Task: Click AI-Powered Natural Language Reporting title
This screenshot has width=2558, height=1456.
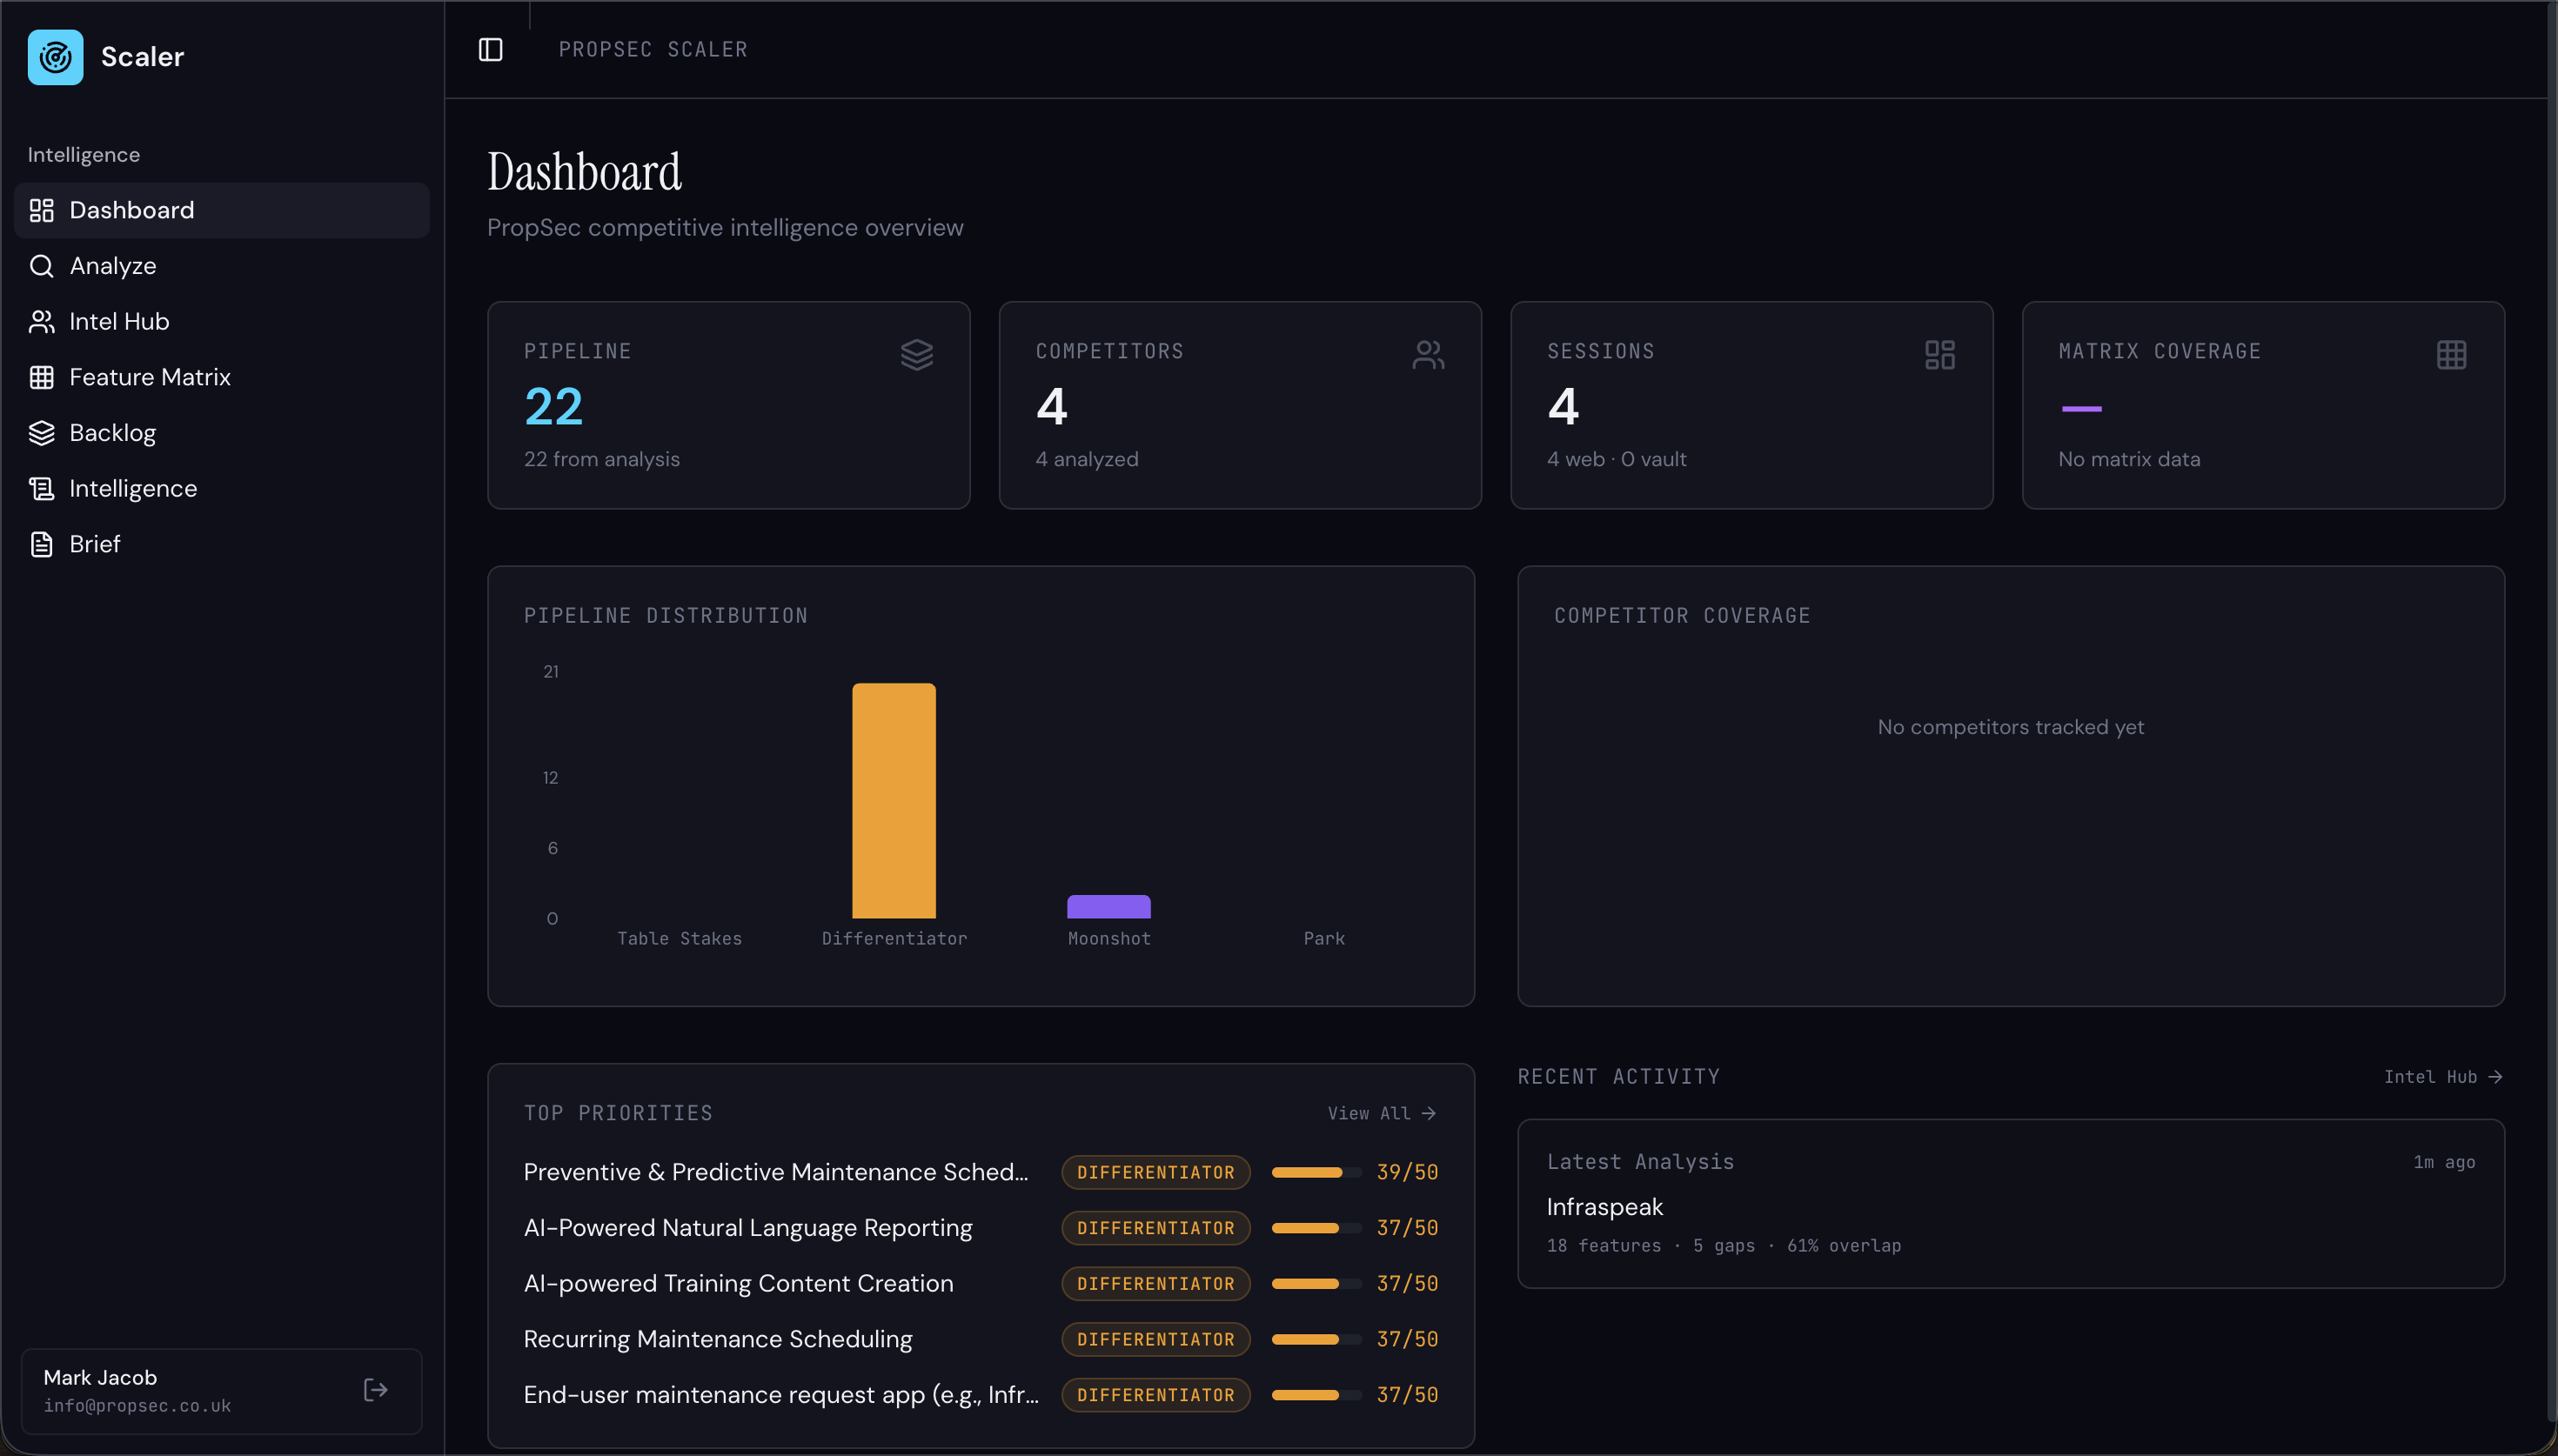Action: coord(748,1228)
